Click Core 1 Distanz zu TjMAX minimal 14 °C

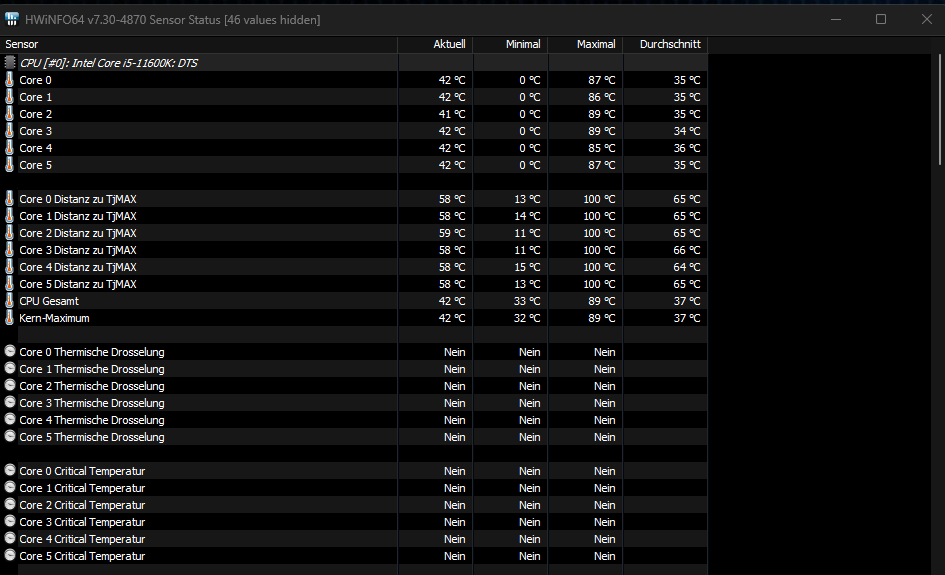(527, 216)
